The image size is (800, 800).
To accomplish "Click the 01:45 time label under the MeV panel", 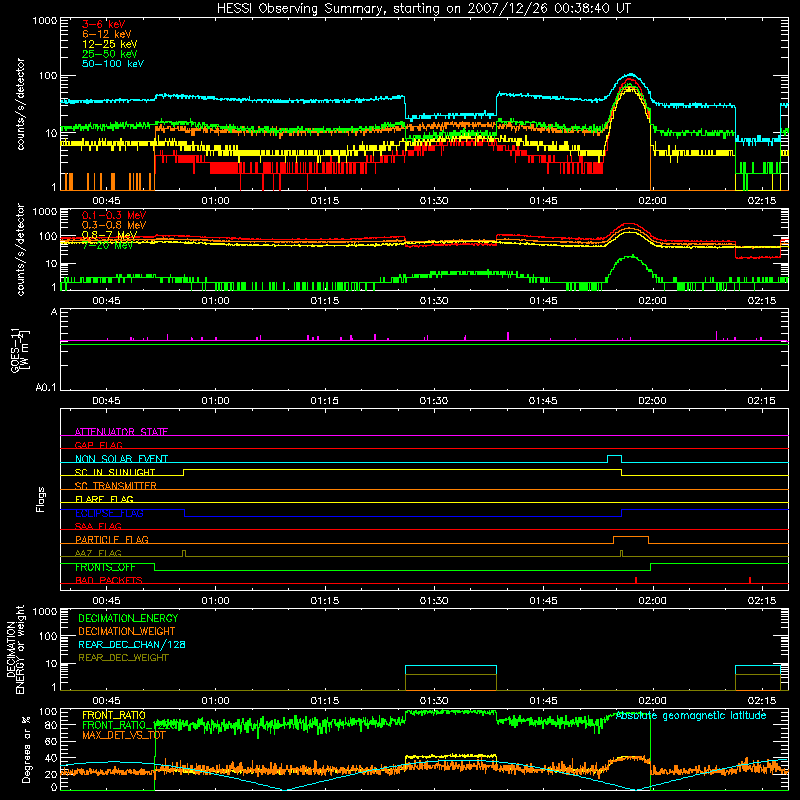I will 543,301.
